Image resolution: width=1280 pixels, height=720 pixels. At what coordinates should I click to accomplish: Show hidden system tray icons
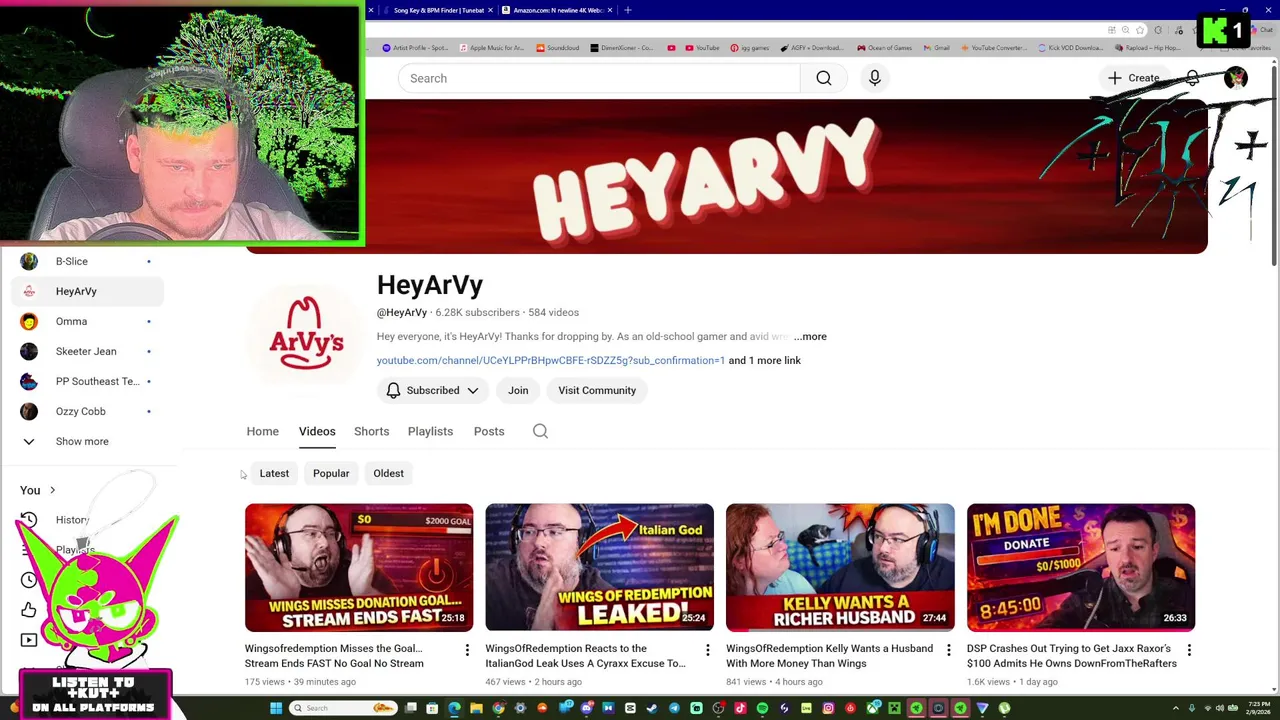(1177, 708)
